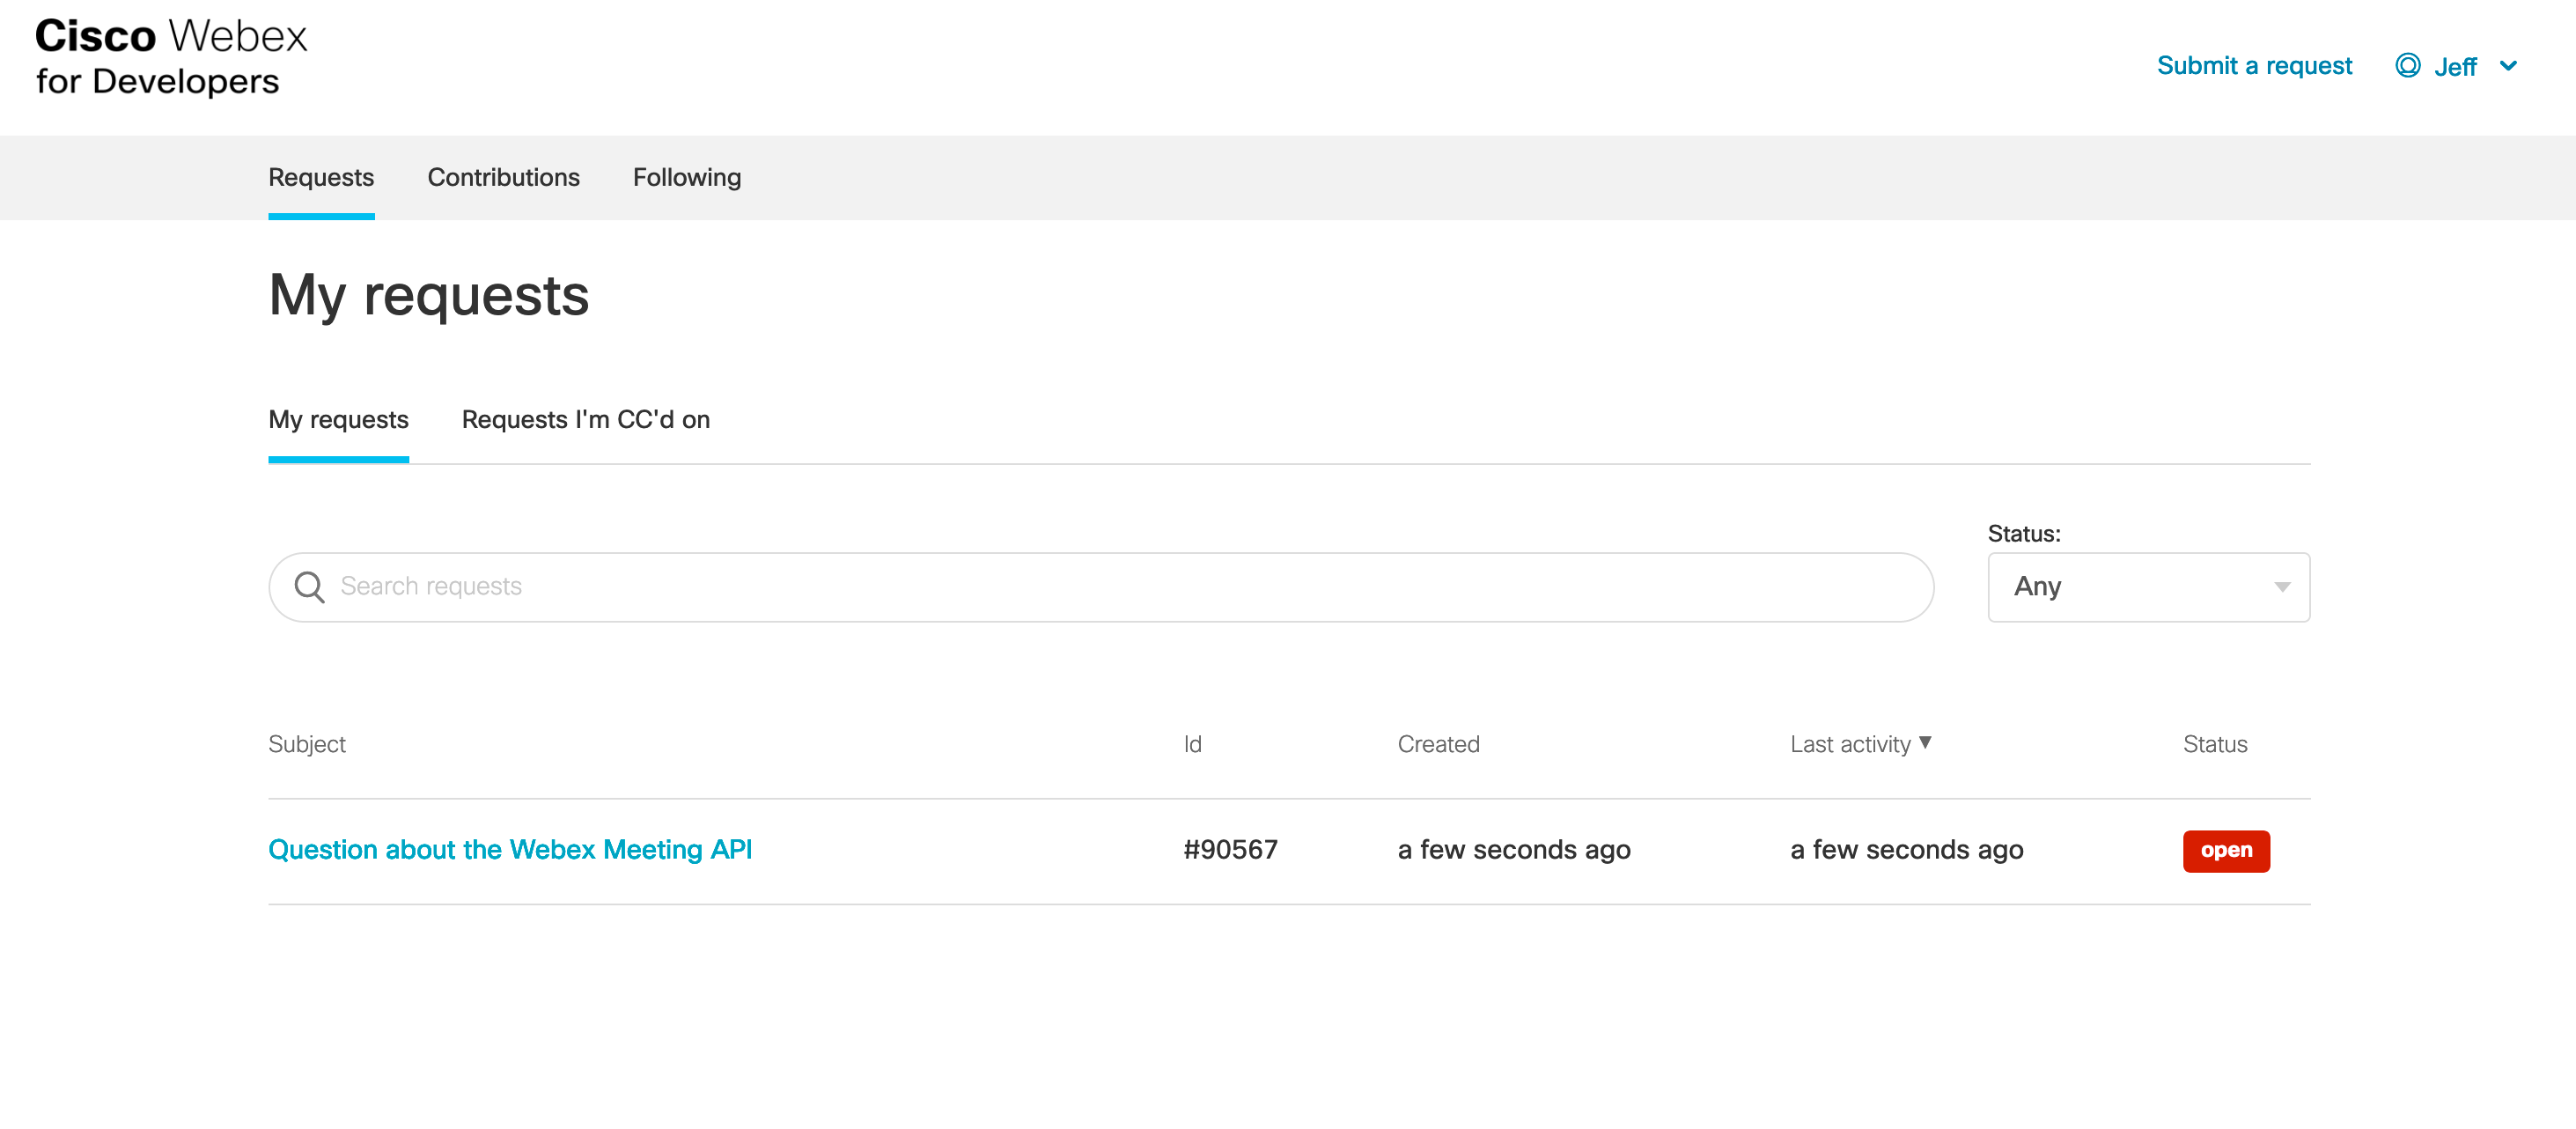Click the open status badge on request #90567
This screenshot has width=2576, height=1129.
point(2225,850)
